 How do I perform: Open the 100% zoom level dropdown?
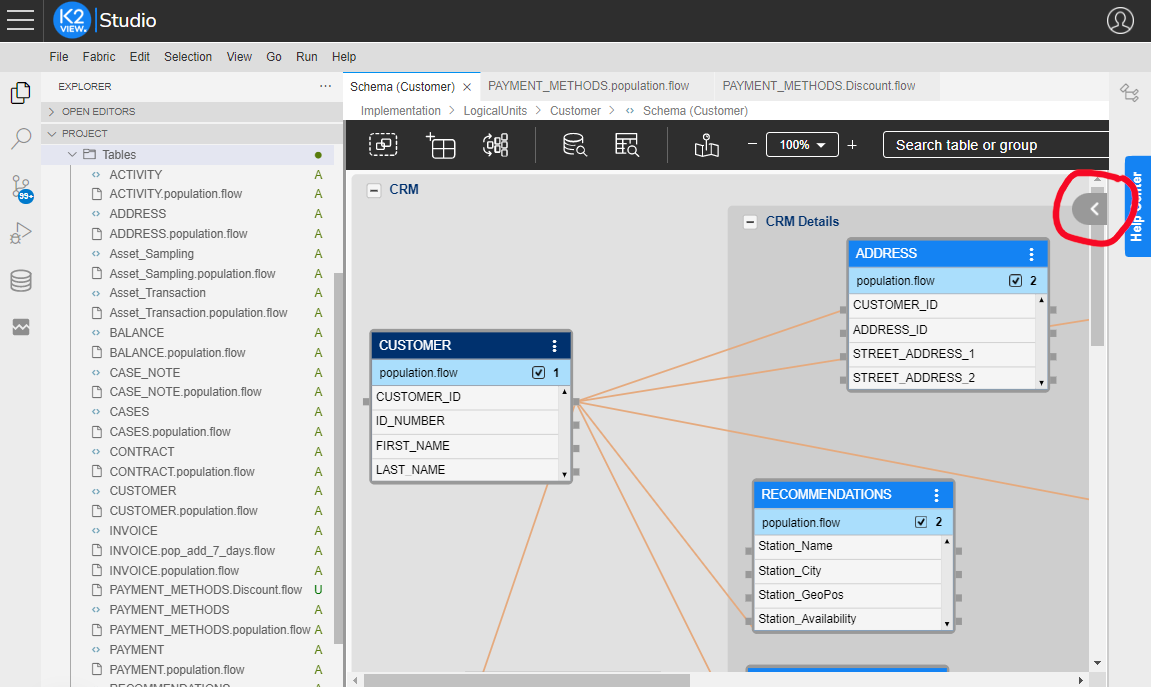(802, 145)
